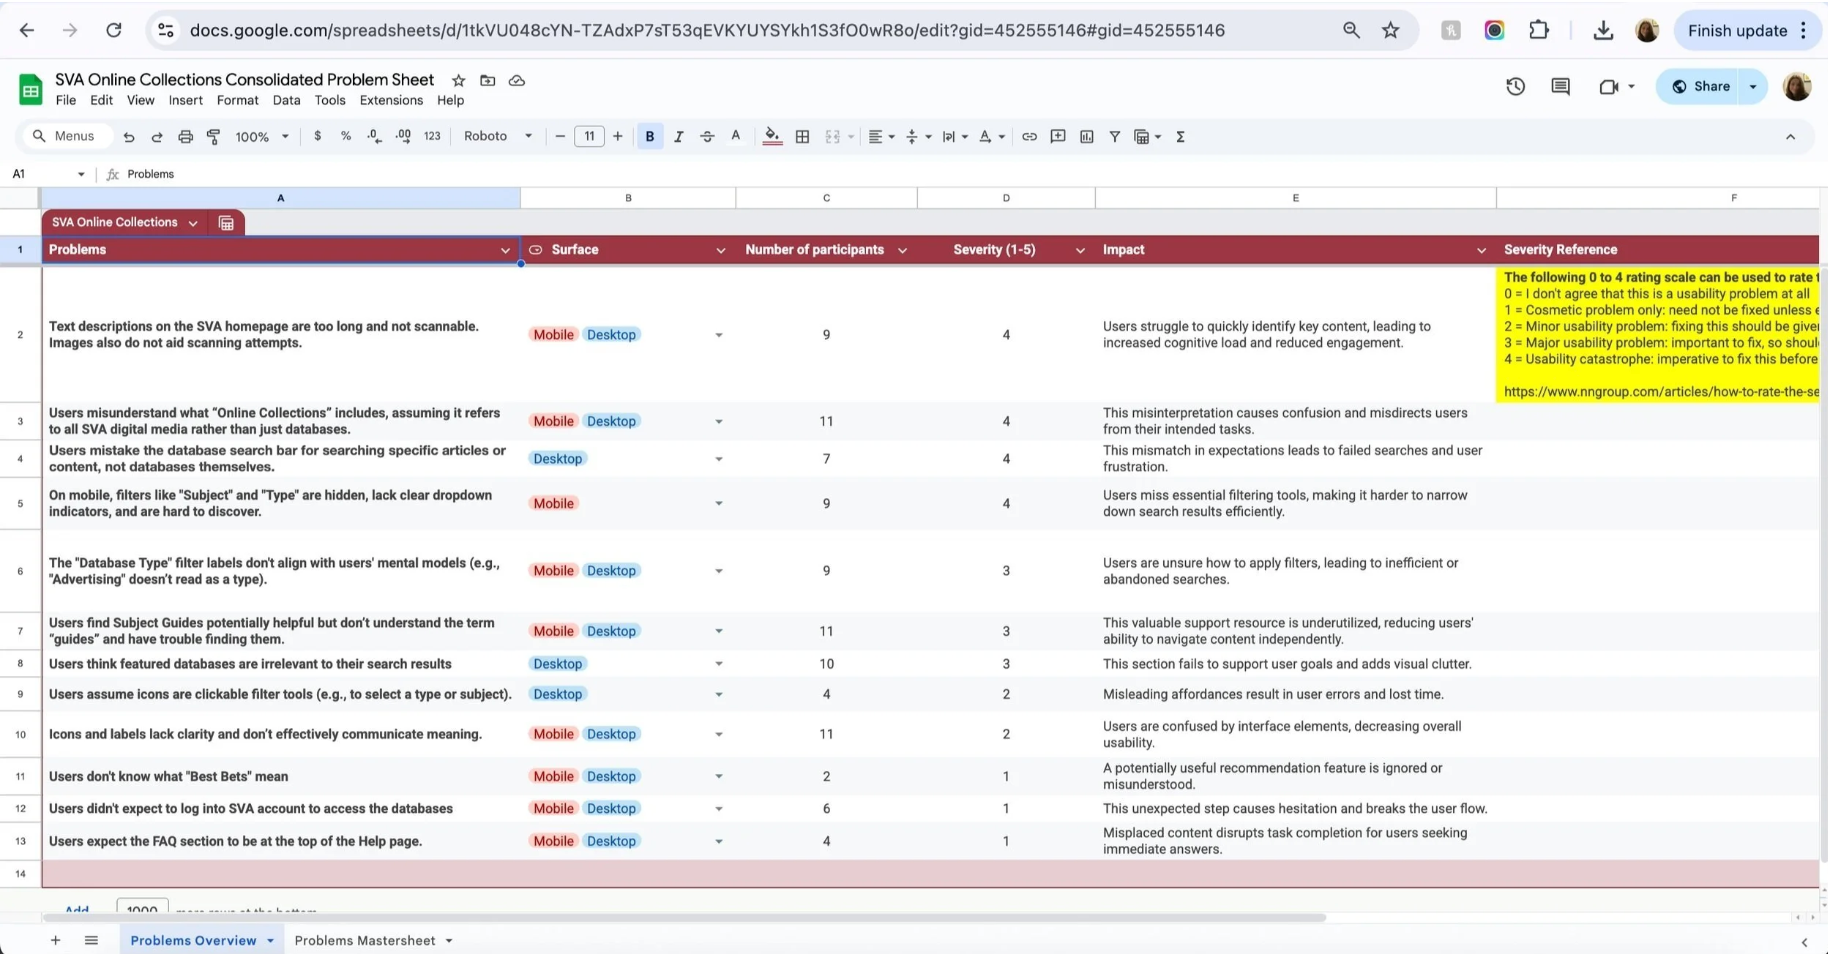Screen dimensions: 1828x954
Task: Open the fill color tool
Action: 772,136
